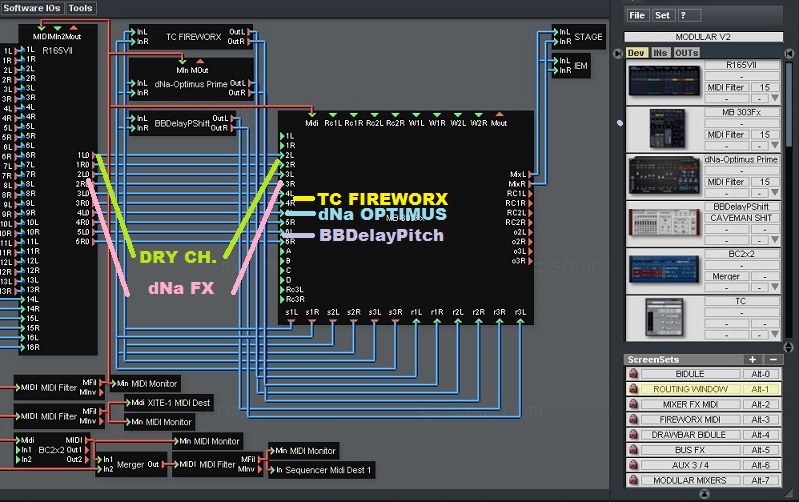Expand the BBDelayPShift device row arrow
The width and height of the screenshot is (799, 502).
pyautogui.click(x=775, y=240)
